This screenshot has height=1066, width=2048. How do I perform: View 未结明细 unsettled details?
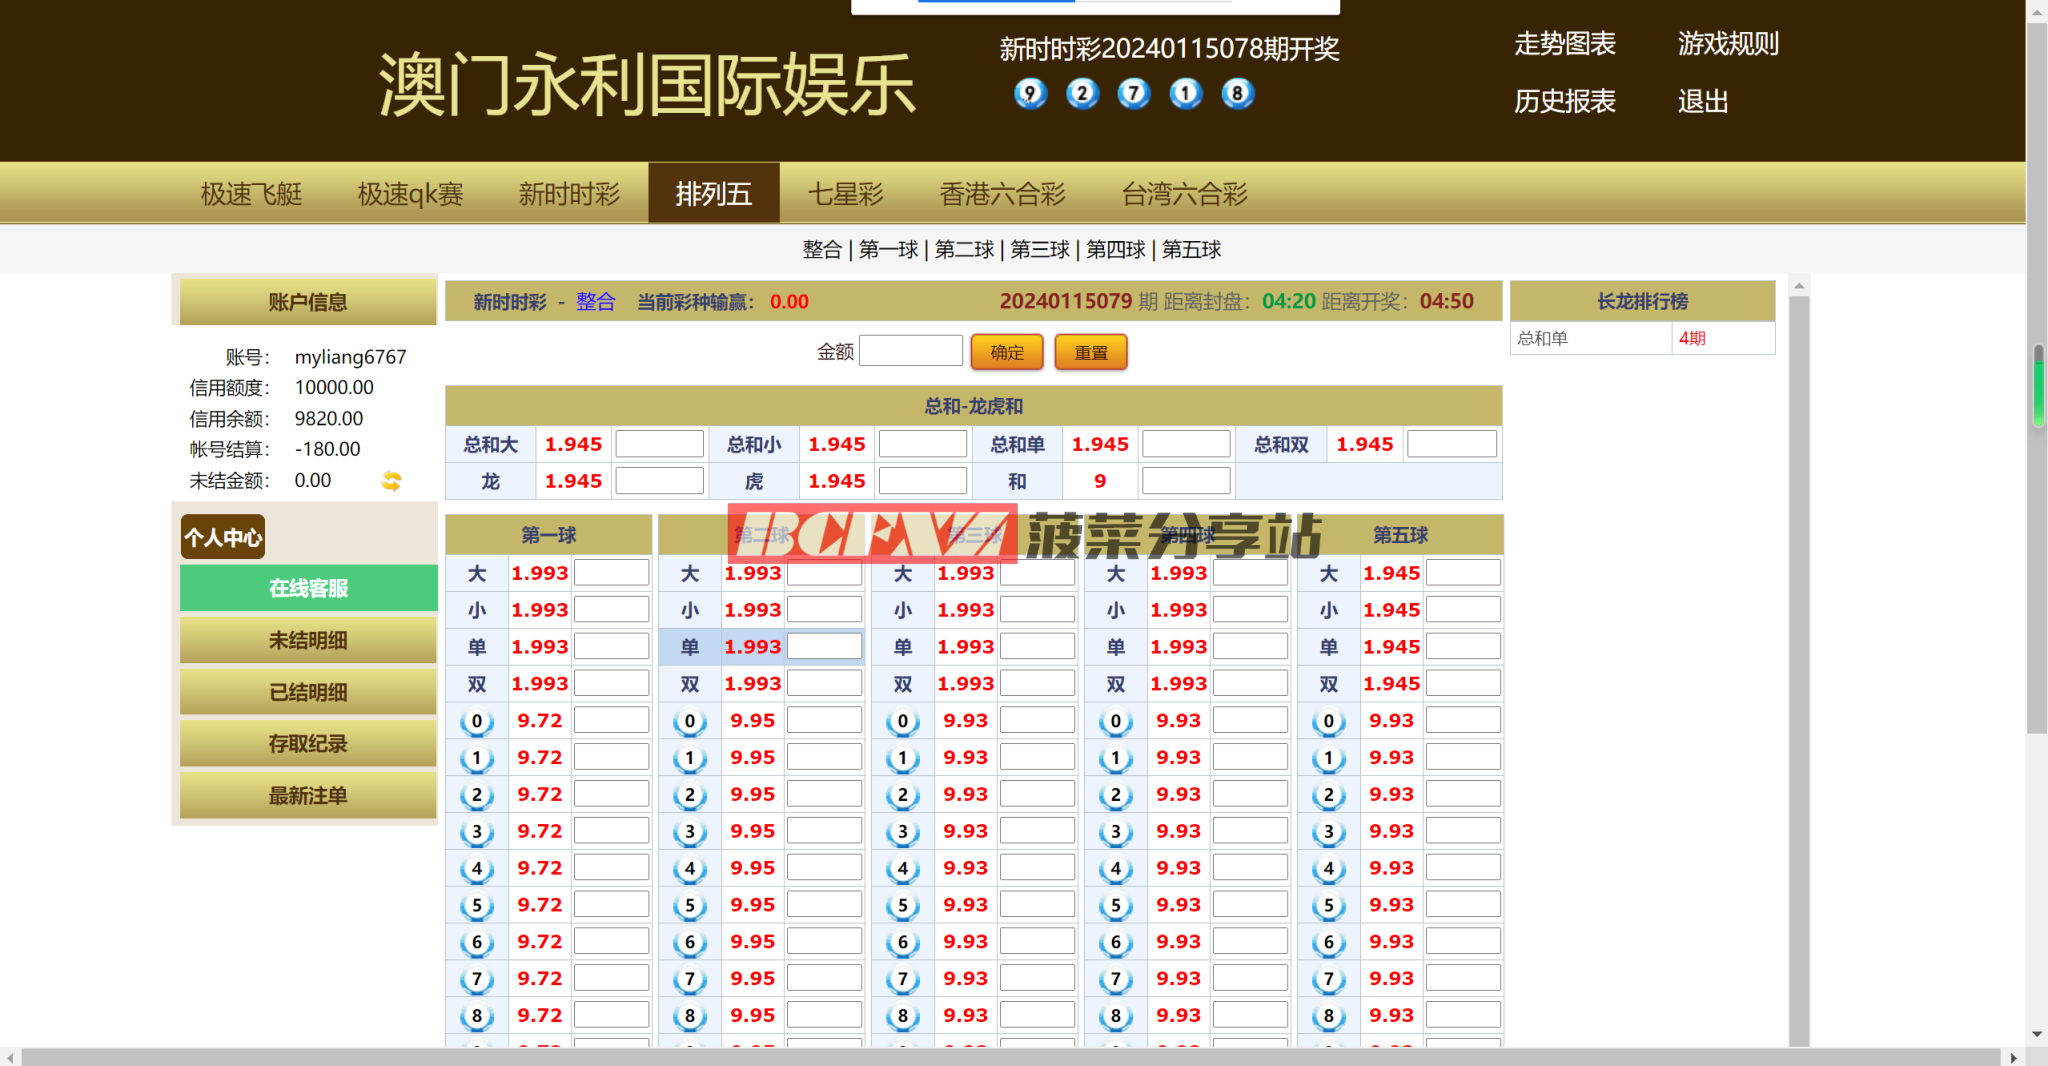point(308,640)
